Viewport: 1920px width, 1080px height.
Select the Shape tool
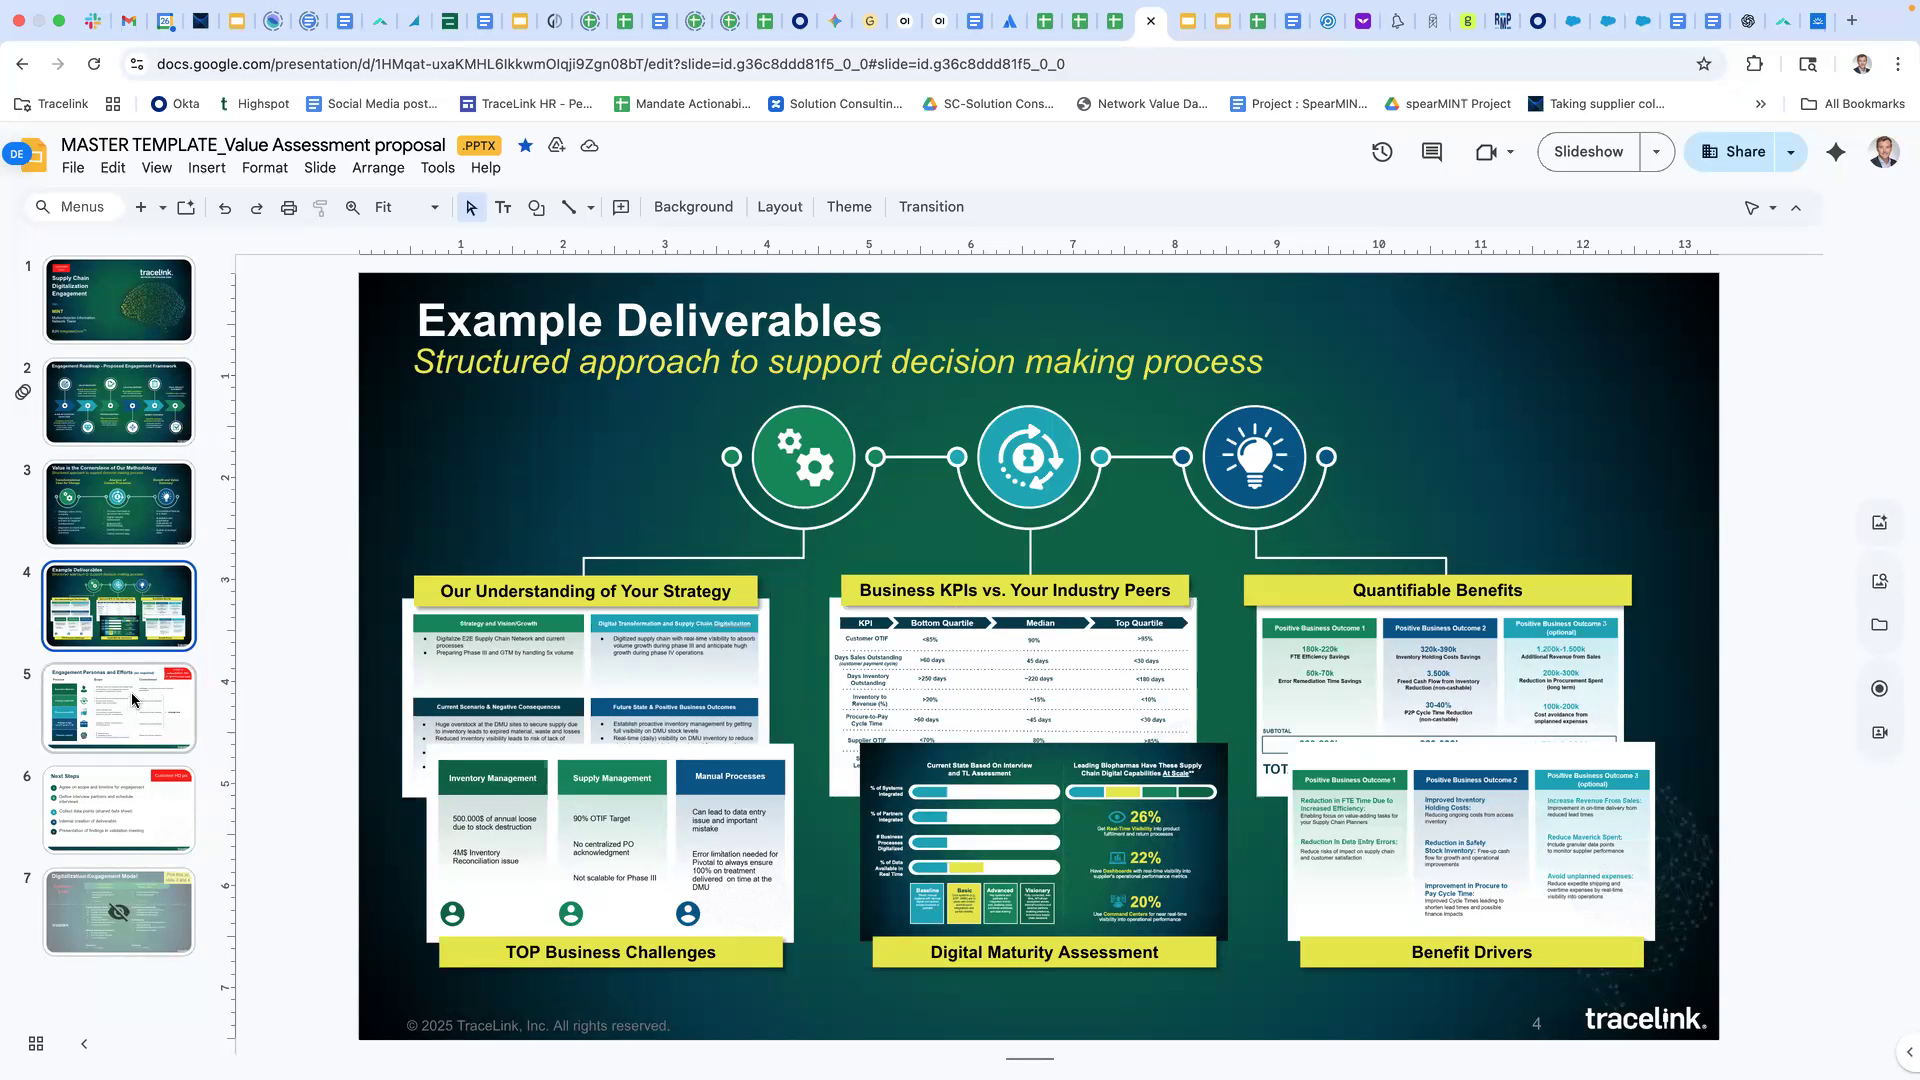coord(536,207)
